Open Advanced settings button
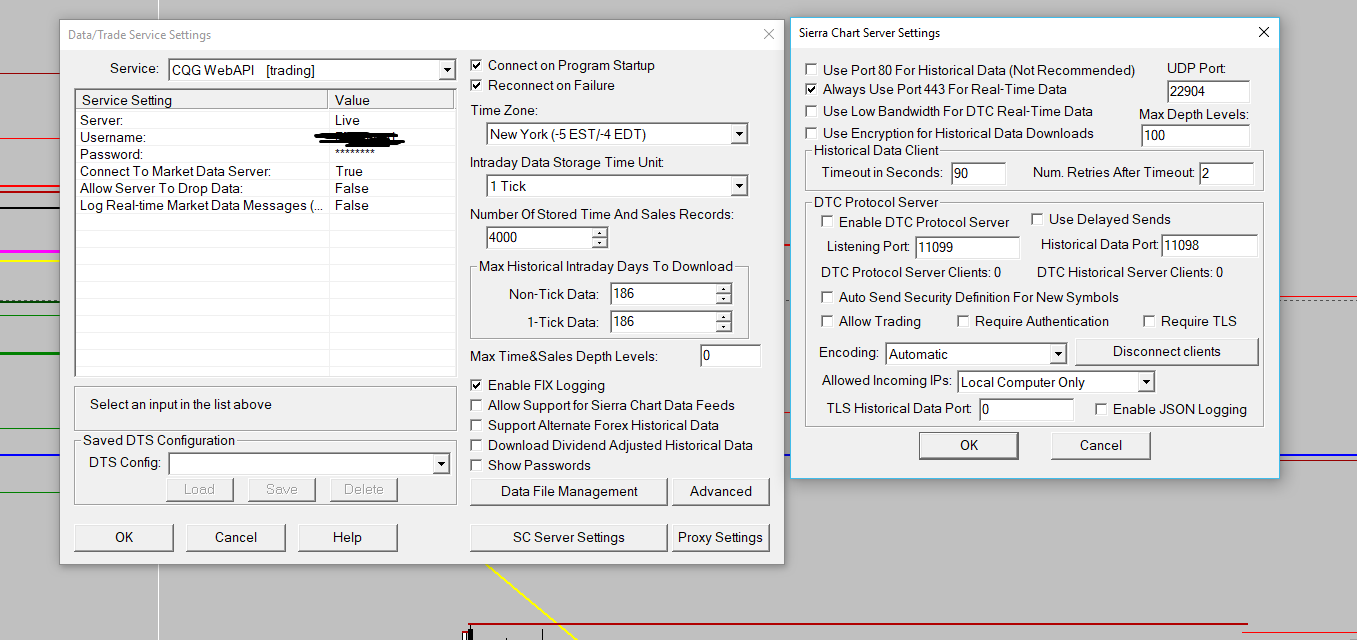 click(x=721, y=491)
